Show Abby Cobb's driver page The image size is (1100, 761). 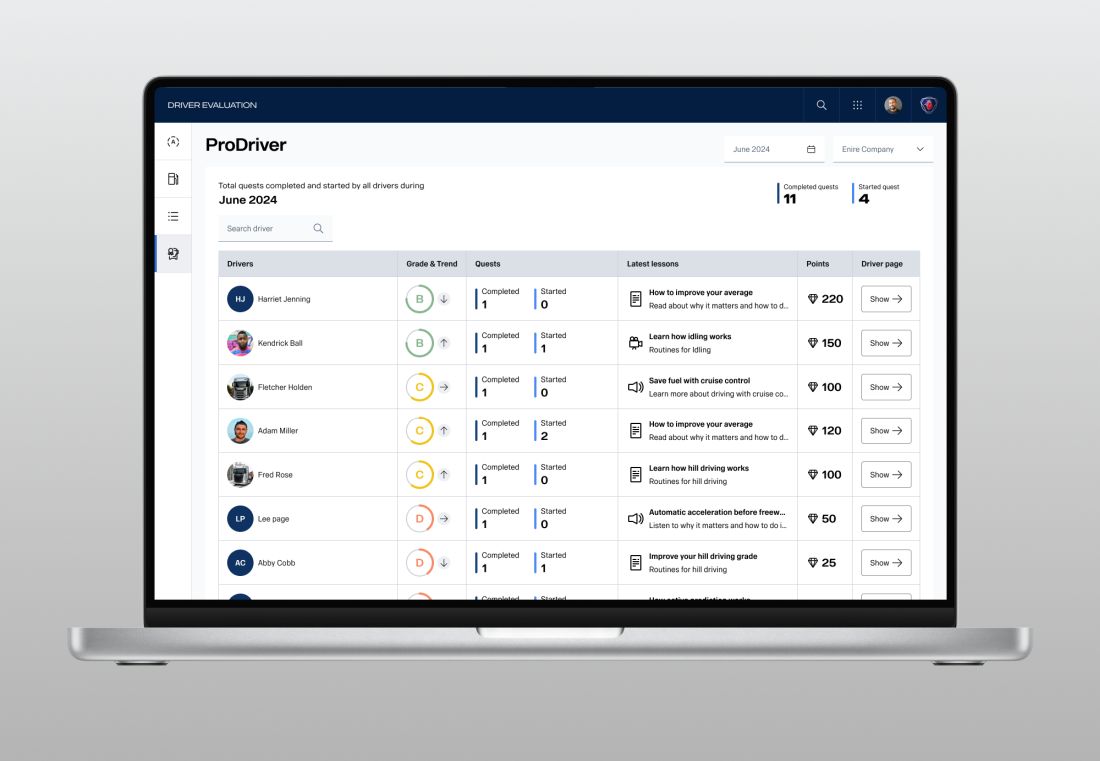886,563
